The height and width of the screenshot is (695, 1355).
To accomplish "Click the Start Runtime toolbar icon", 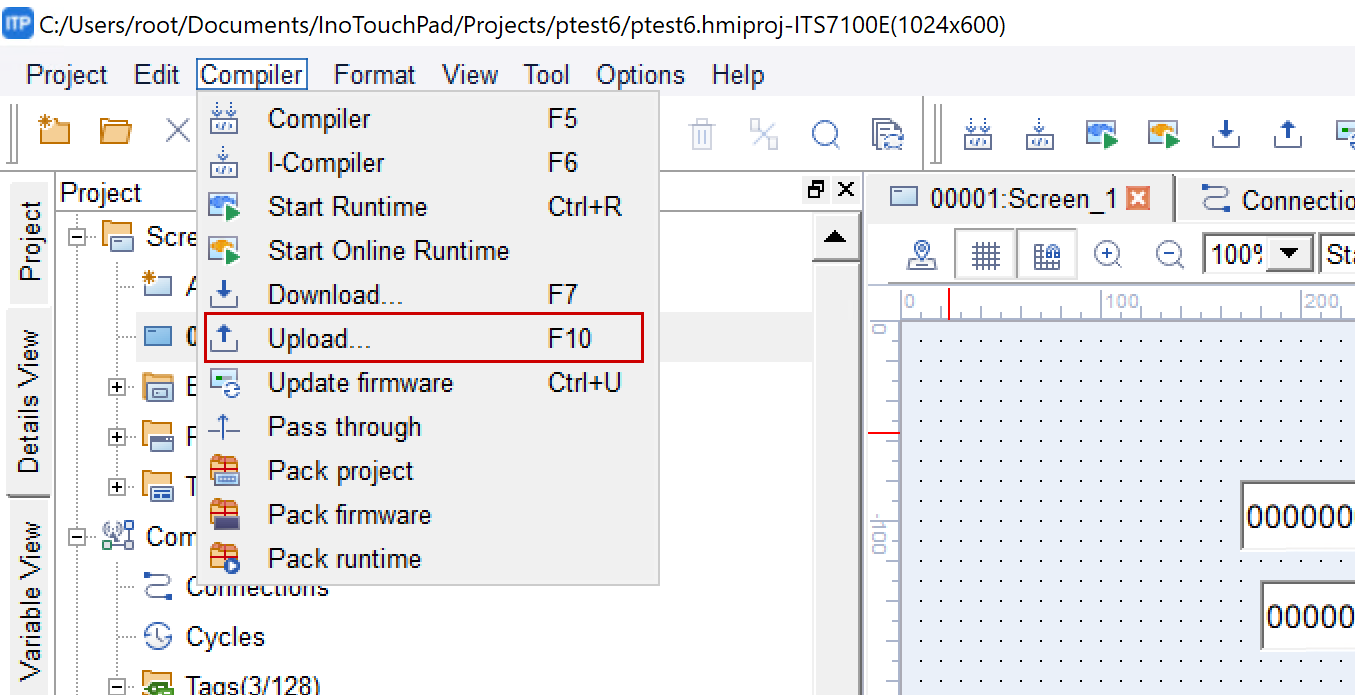I will tap(1102, 133).
